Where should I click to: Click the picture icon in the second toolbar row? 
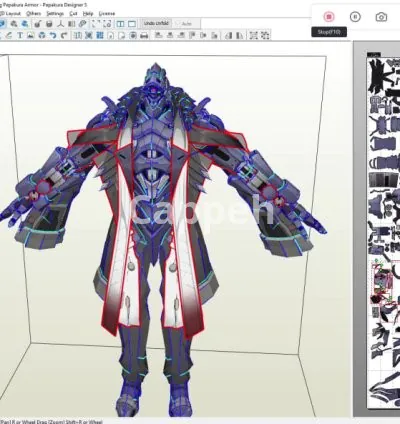[31, 35]
